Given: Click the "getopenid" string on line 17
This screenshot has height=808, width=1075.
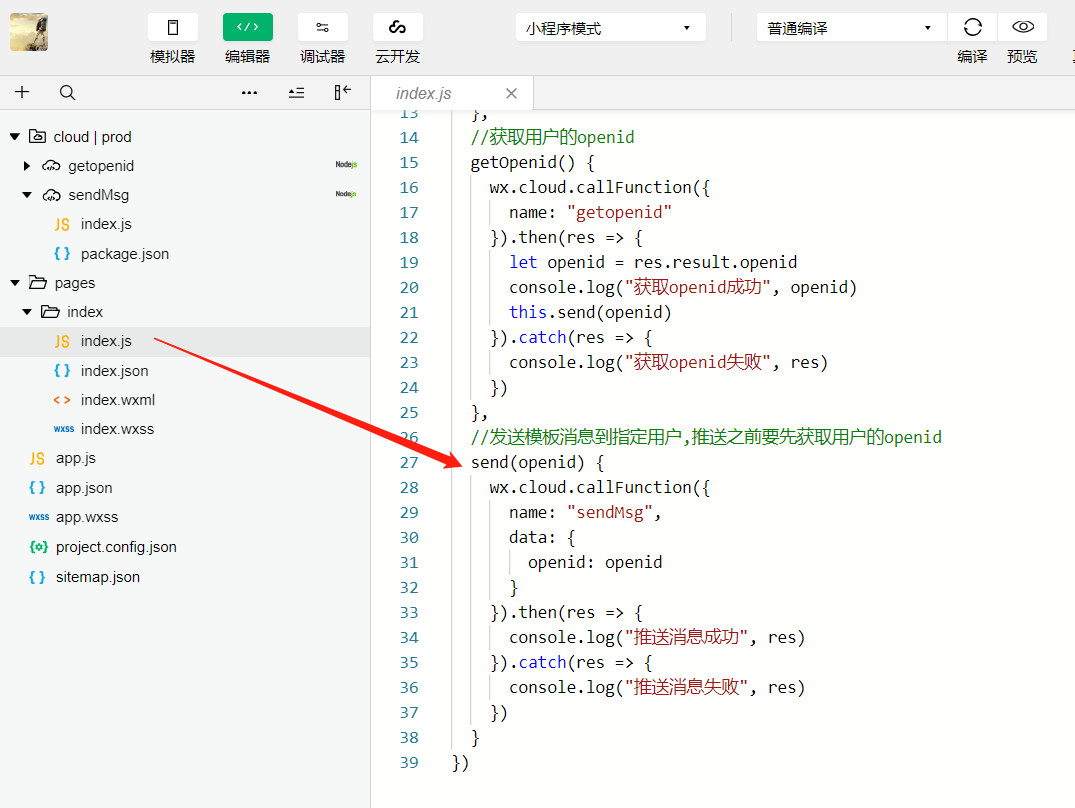Looking at the screenshot, I should (619, 212).
